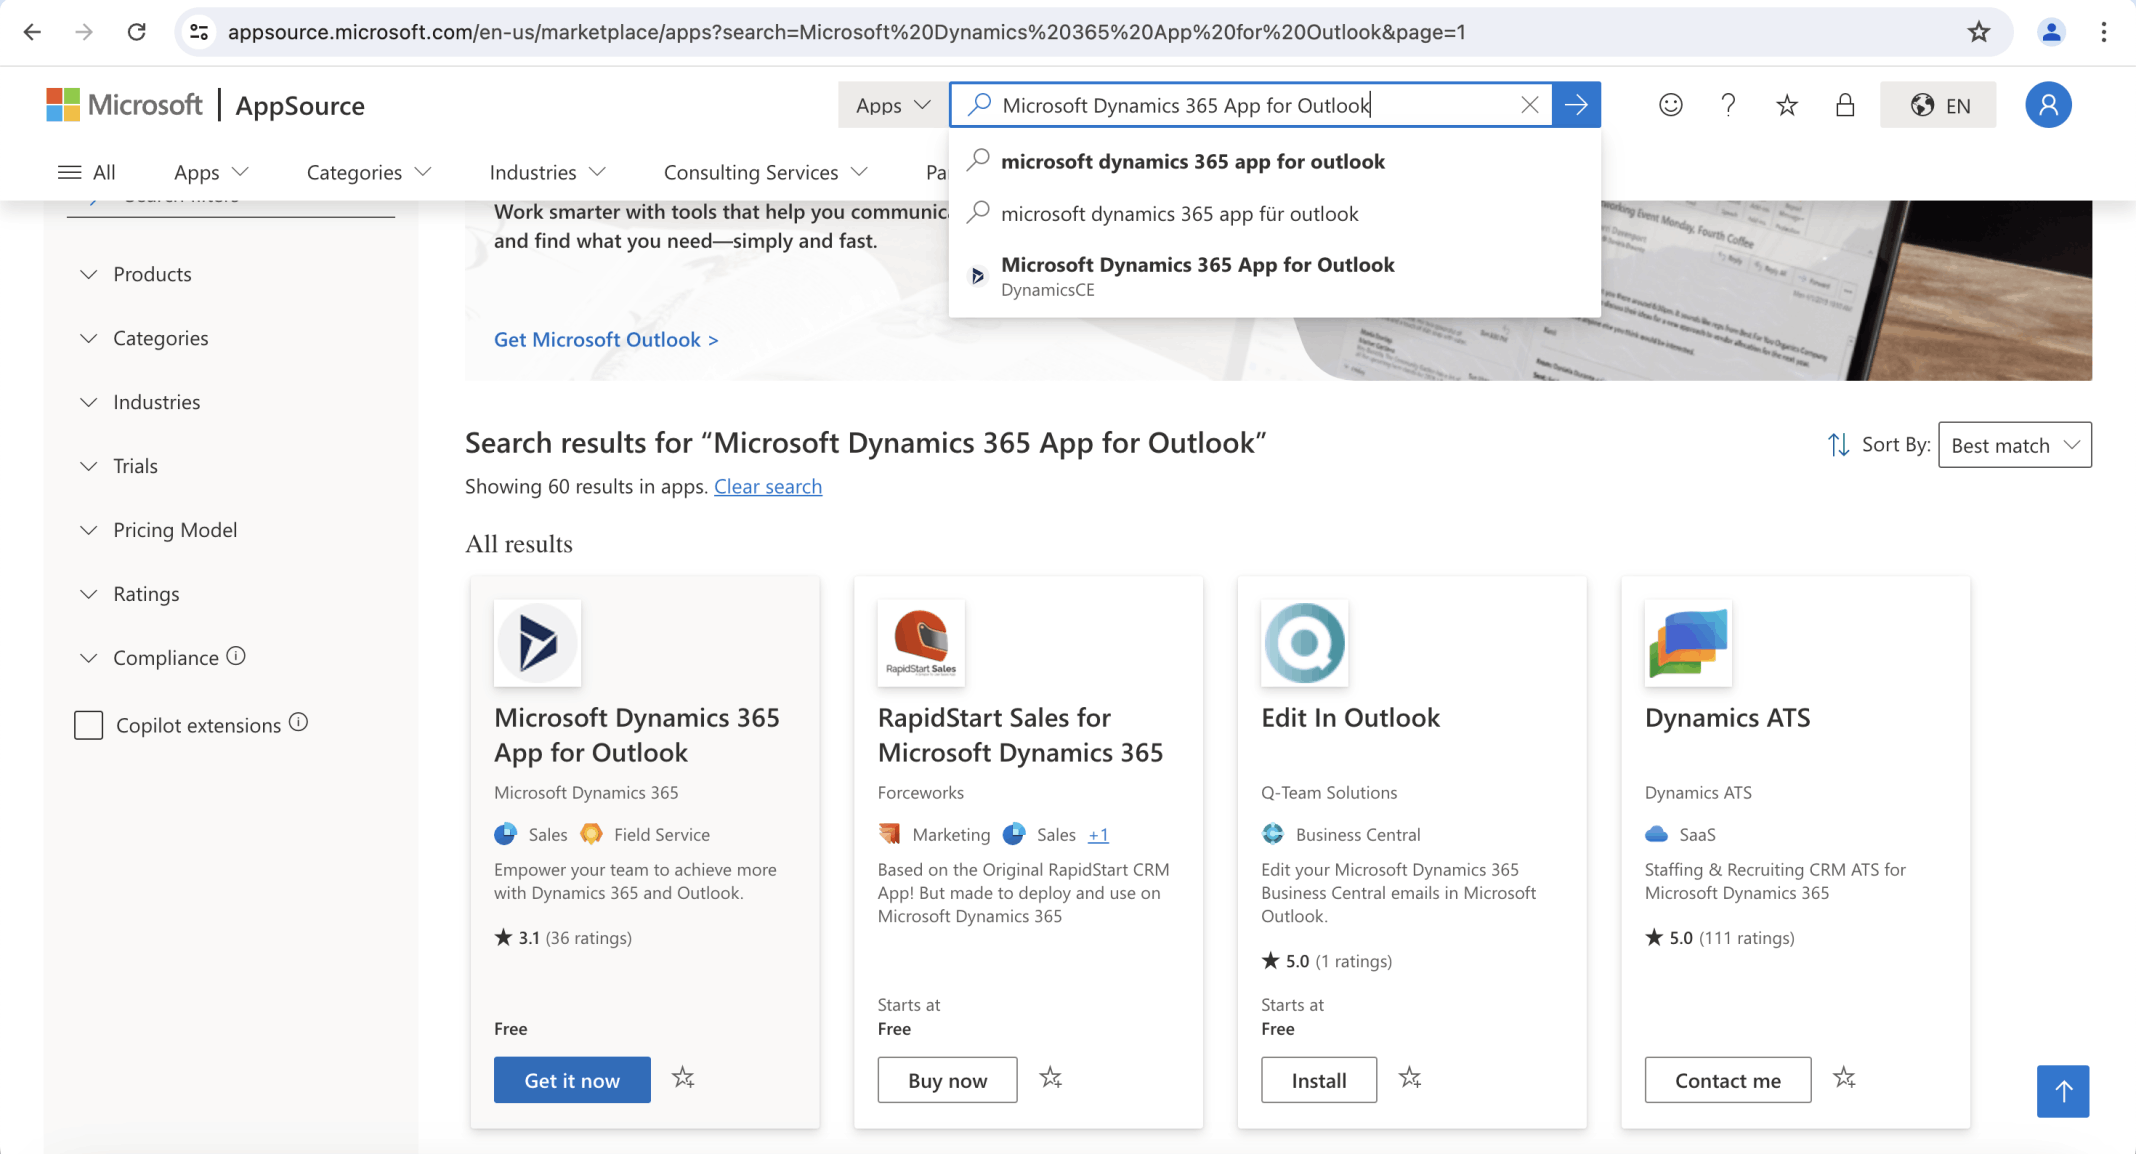Click the Clear search link
2136x1154 pixels.
[767, 486]
